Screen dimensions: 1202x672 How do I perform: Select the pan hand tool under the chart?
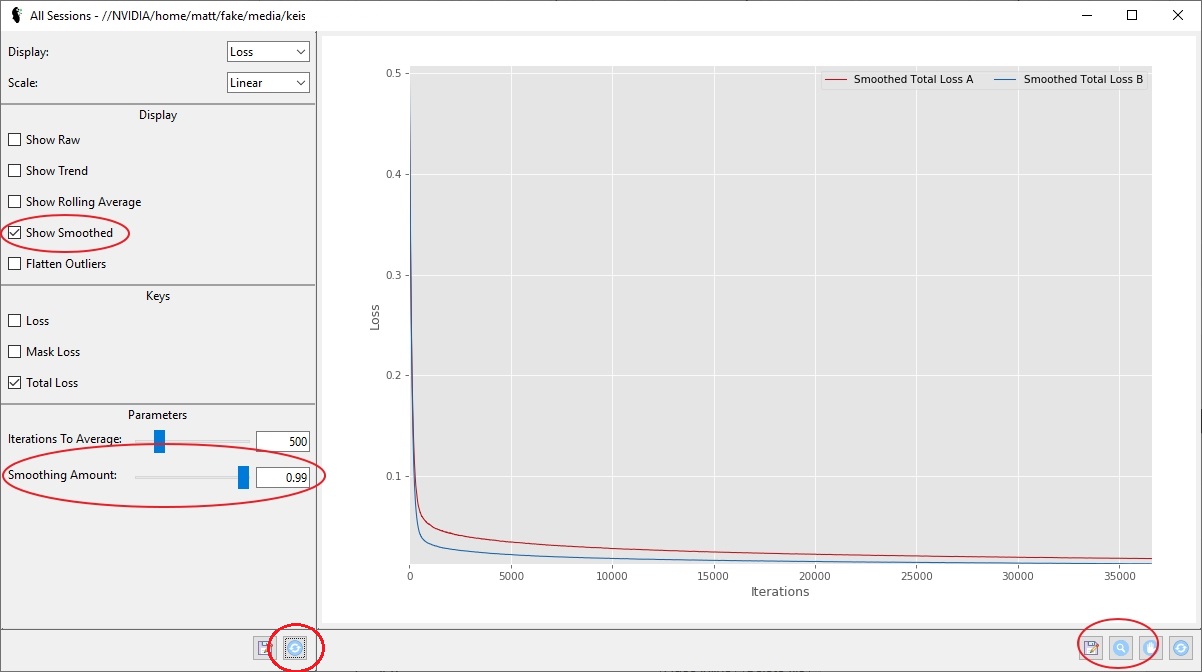[x=1151, y=648]
